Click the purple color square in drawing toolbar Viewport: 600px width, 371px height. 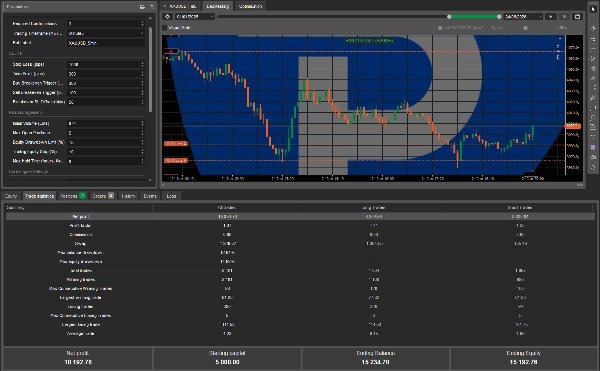tap(593, 147)
